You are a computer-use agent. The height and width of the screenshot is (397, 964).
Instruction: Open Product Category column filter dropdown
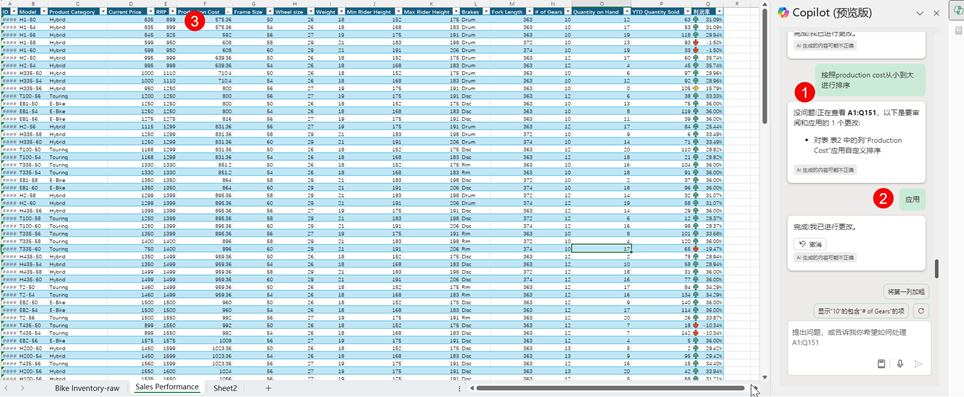pyautogui.click(x=103, y=12)
